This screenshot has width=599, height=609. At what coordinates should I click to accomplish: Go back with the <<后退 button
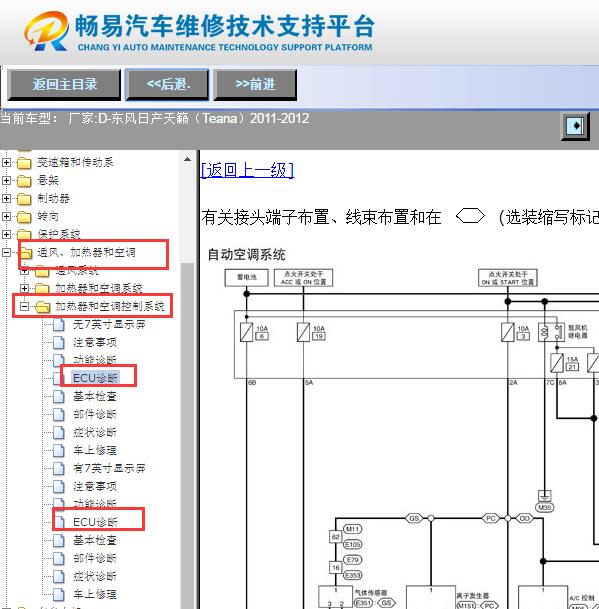pos(167,84)
